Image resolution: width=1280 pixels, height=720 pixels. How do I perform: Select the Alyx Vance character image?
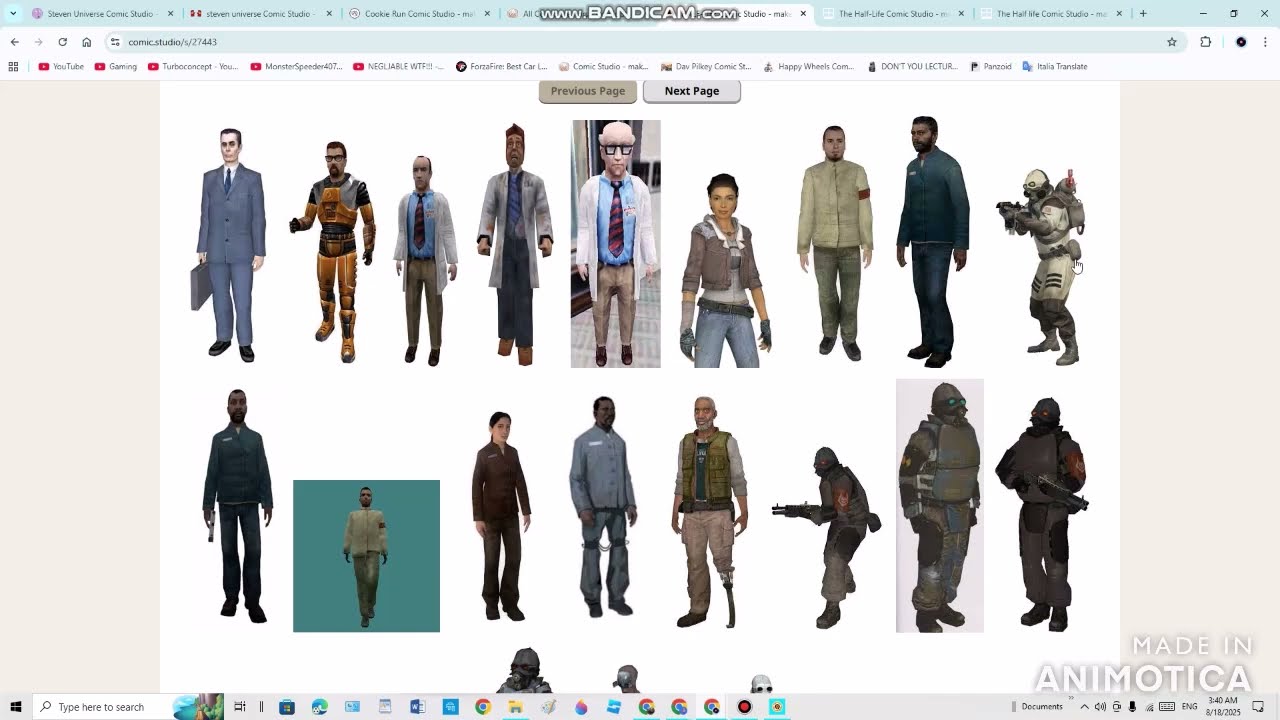click(726, 270)
